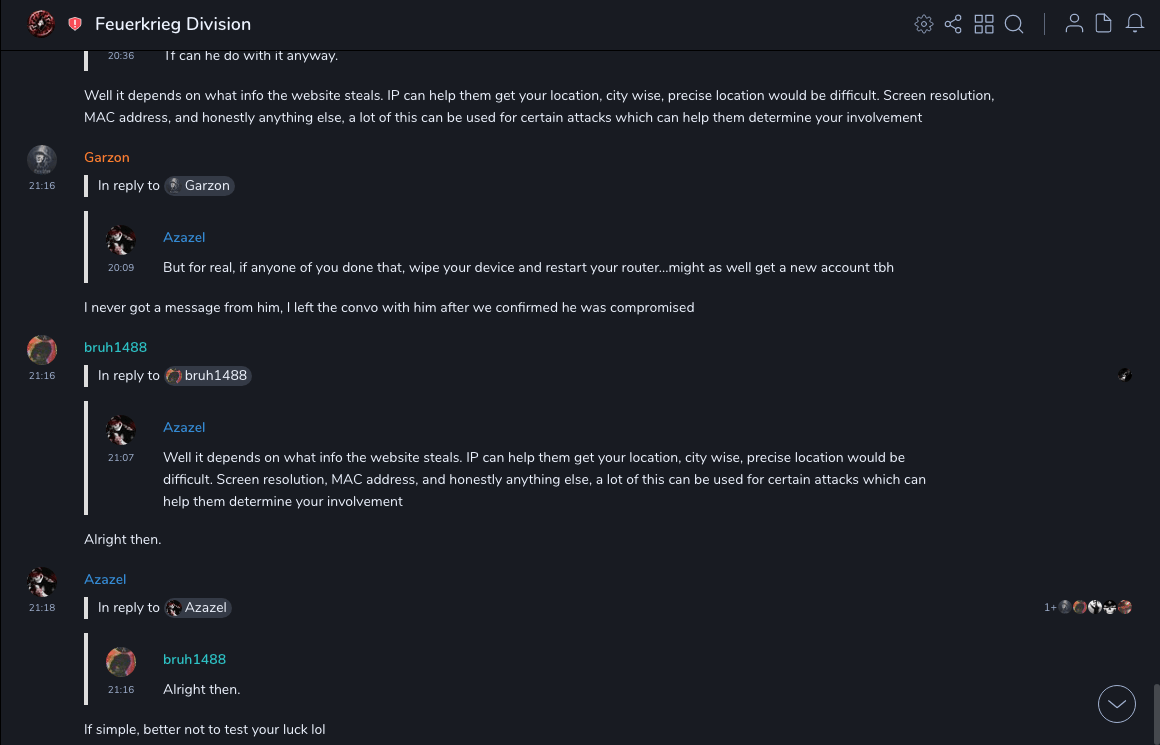Click the "In reply to Azazel" chip
Image resolution: width=1160 pixels, height=745 pixels.
point(198,607)
